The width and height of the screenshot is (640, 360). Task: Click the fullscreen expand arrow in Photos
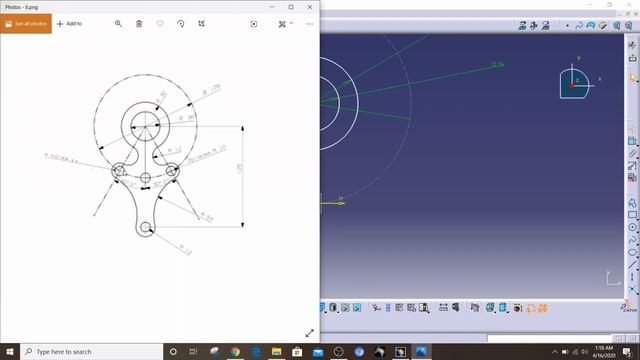tap(310, 333)
